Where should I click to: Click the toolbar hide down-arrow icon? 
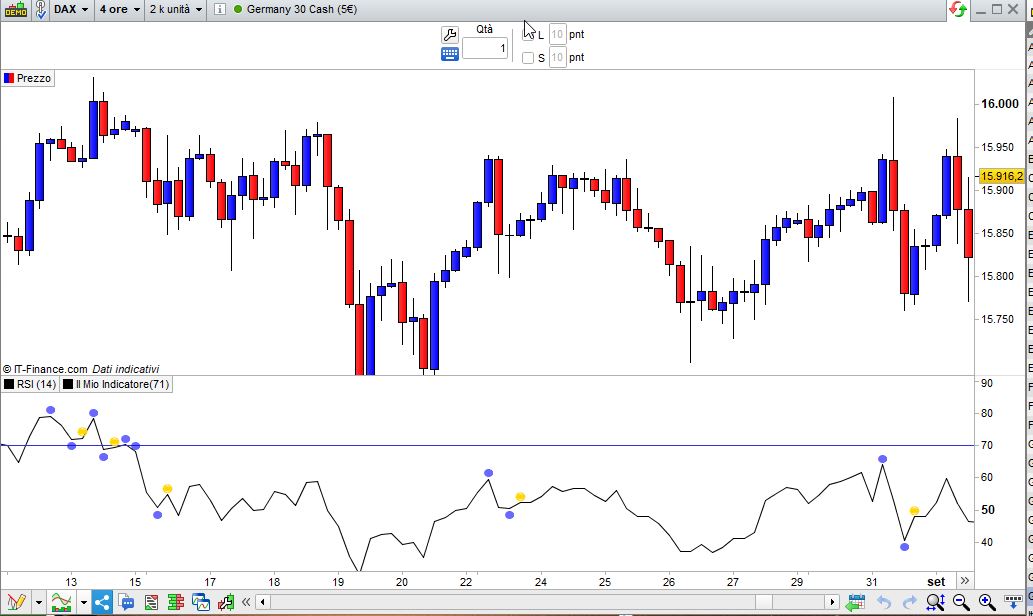[1013, 601]
